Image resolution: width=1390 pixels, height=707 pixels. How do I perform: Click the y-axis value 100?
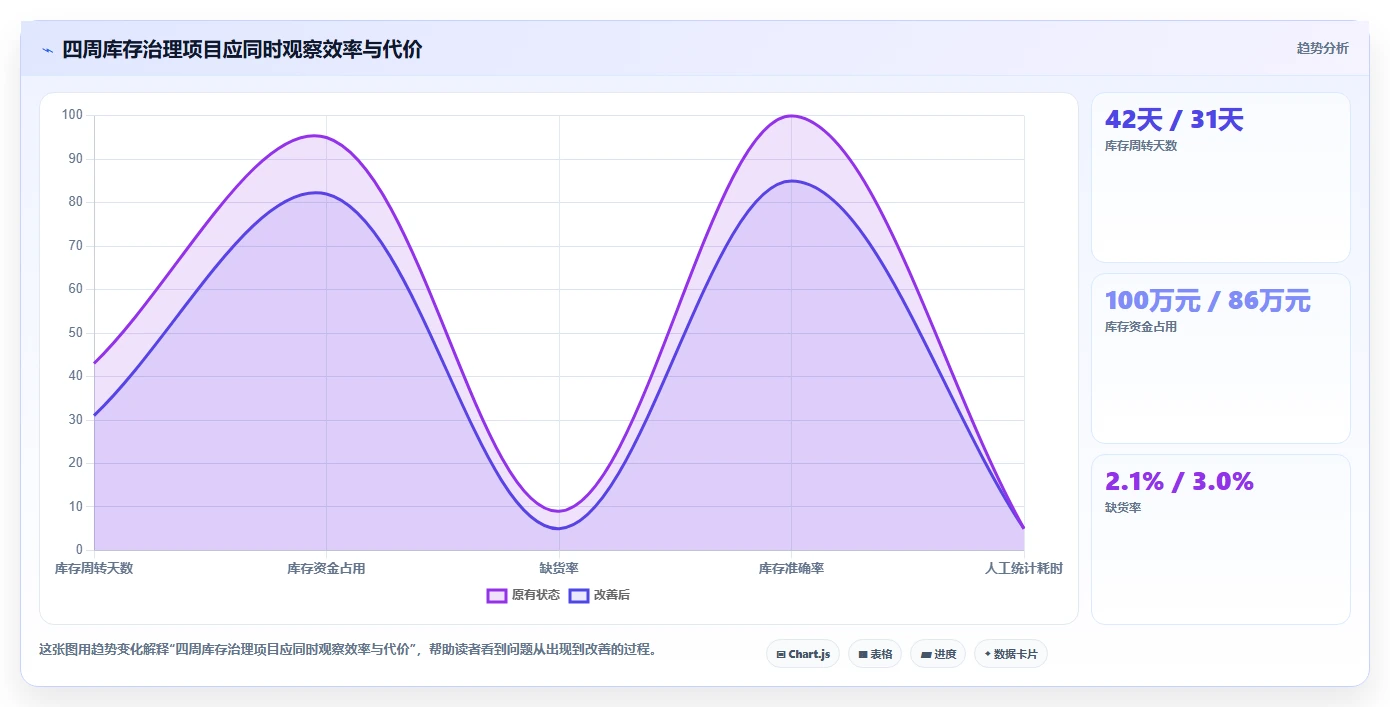pos(72,115)
